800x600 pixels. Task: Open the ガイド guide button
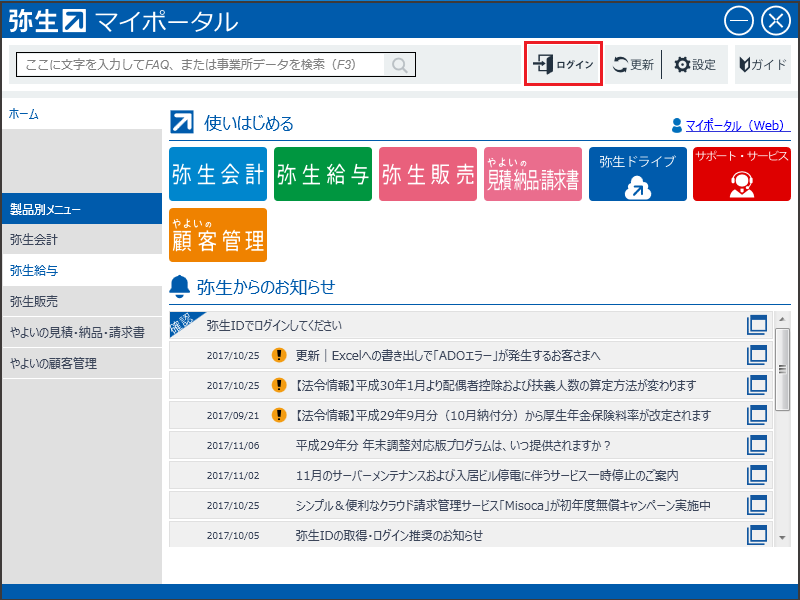[x=763, y=64]
